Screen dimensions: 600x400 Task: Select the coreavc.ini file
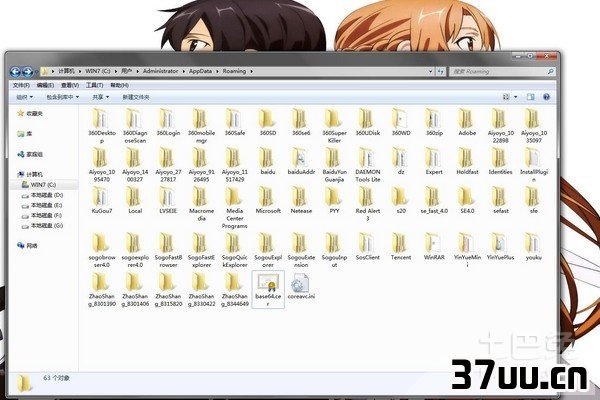(301, 286)
